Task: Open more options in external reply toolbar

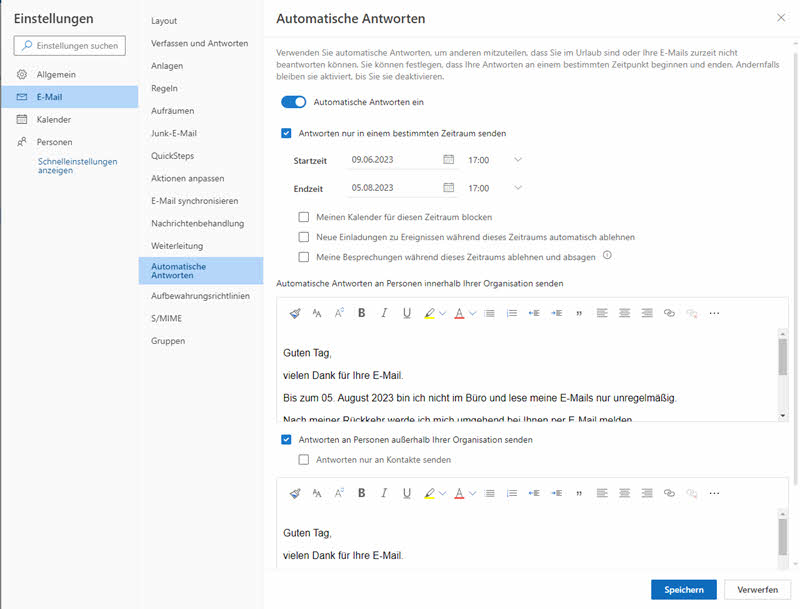Action: pyautogui.click(x=714, y=493)
